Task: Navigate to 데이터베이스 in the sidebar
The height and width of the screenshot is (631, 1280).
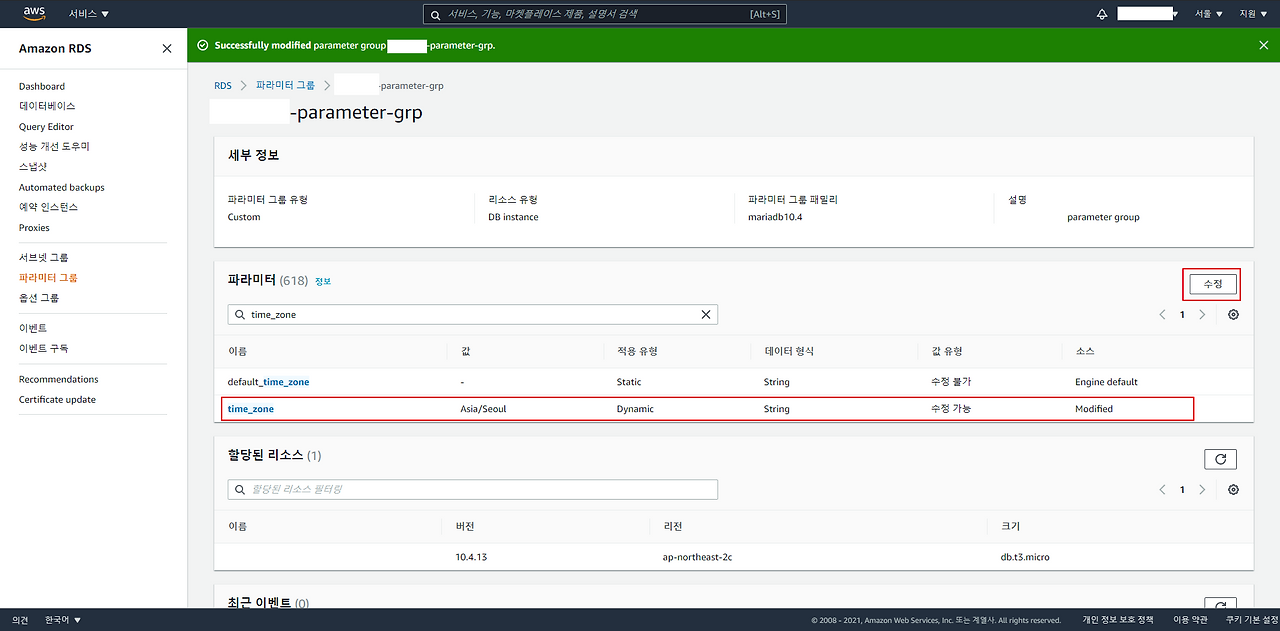Action: [47, 106]
